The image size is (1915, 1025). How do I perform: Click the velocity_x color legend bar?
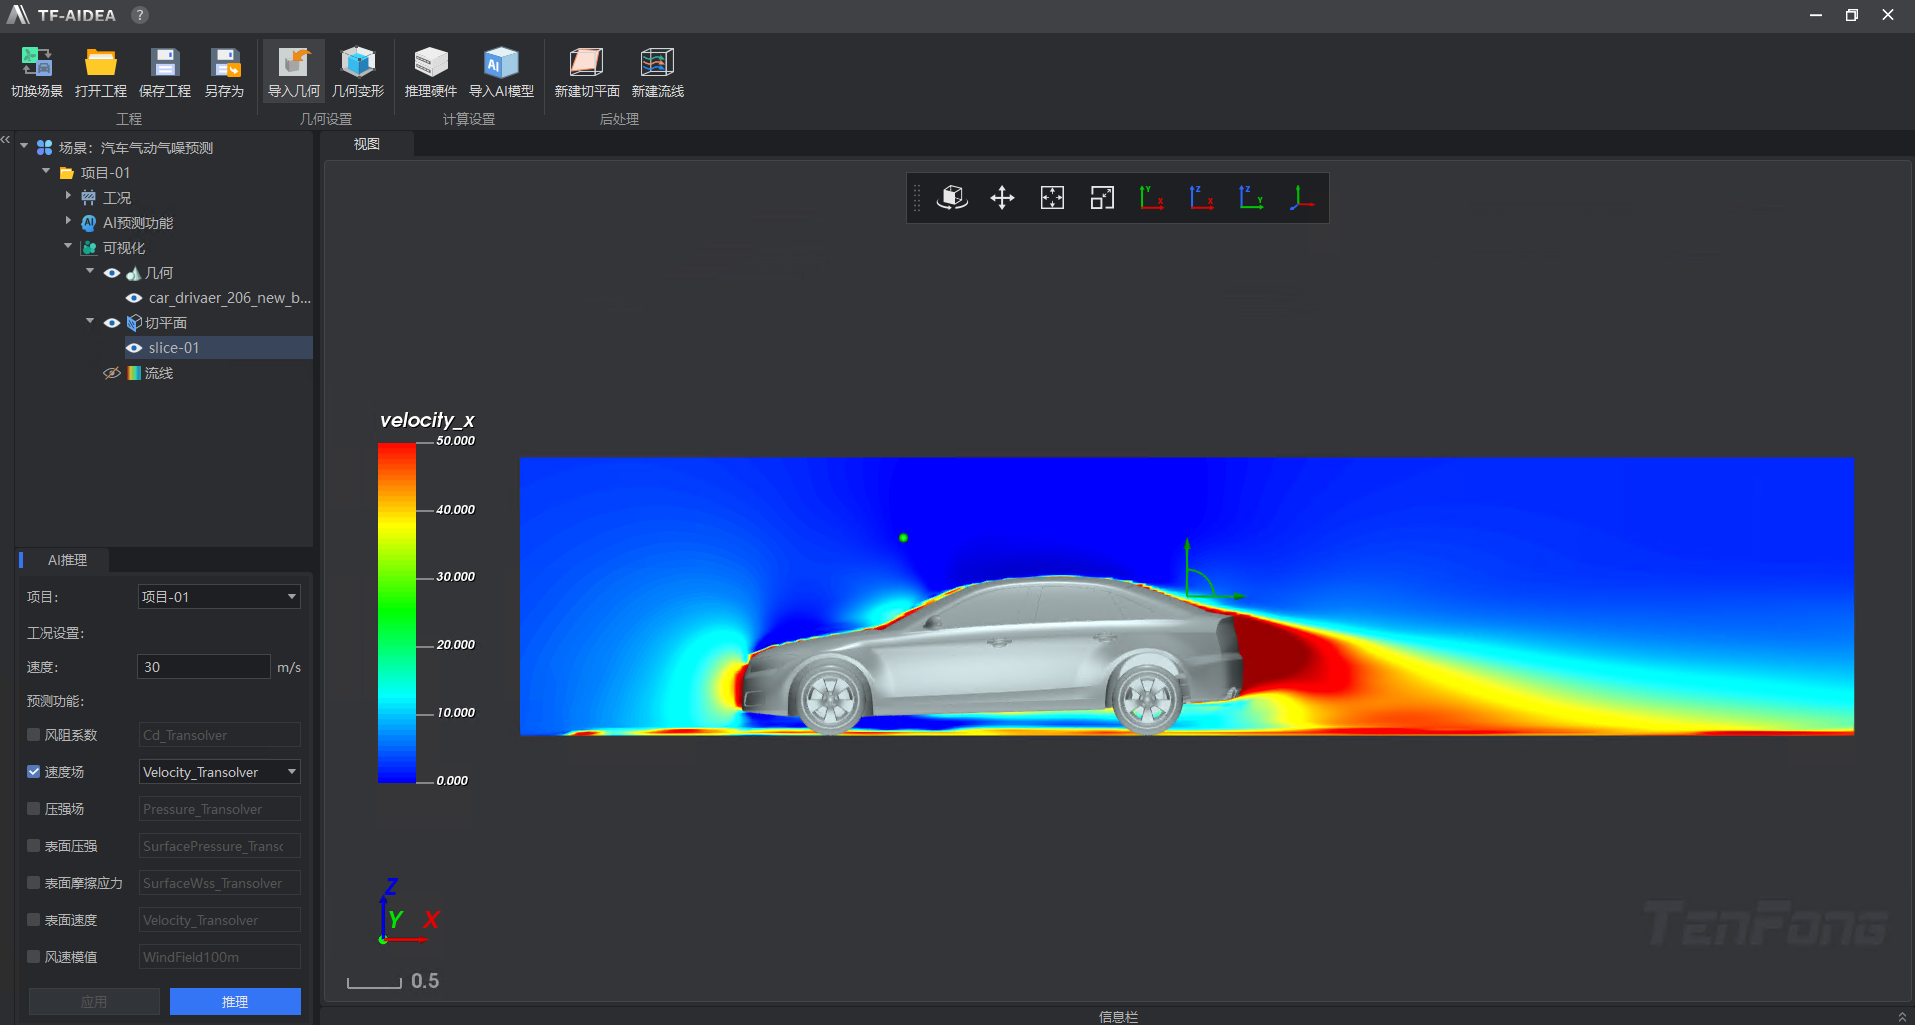point(396,612)
